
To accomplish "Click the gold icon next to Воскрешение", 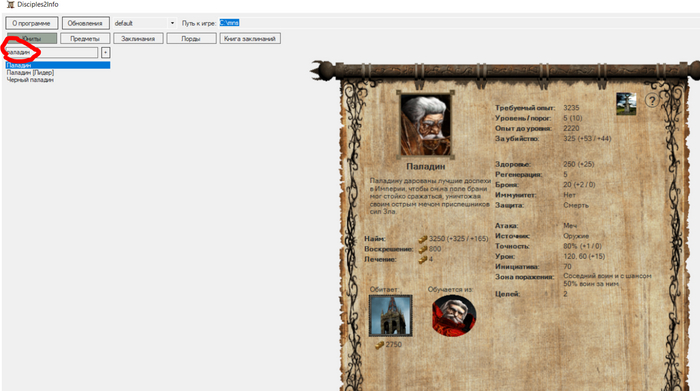I will click(x=422, y=249).
